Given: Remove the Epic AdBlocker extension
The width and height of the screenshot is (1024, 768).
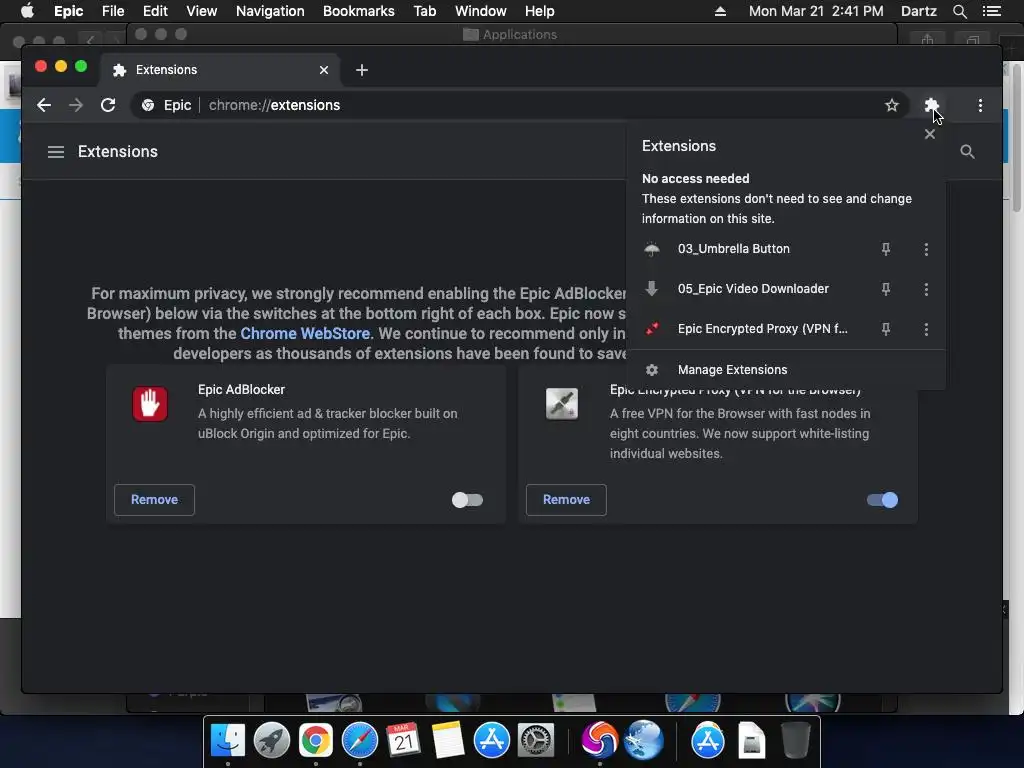Looking at the screenshot, I should pos(154,500).
